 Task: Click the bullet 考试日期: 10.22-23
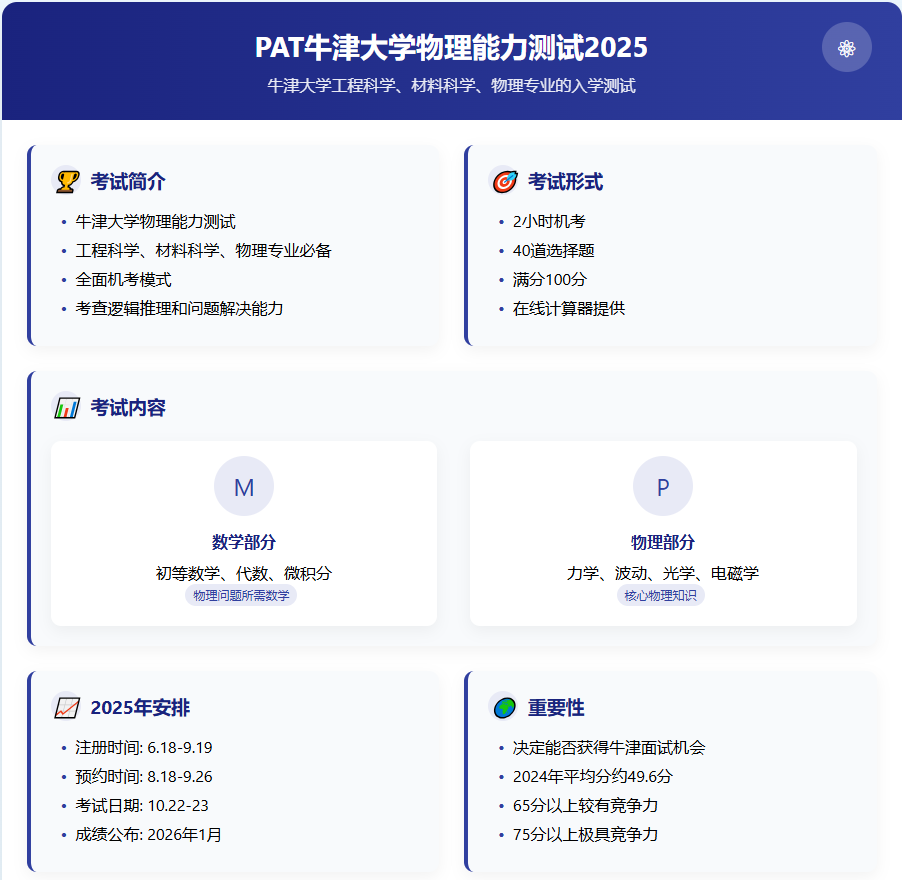click(142, 805)
